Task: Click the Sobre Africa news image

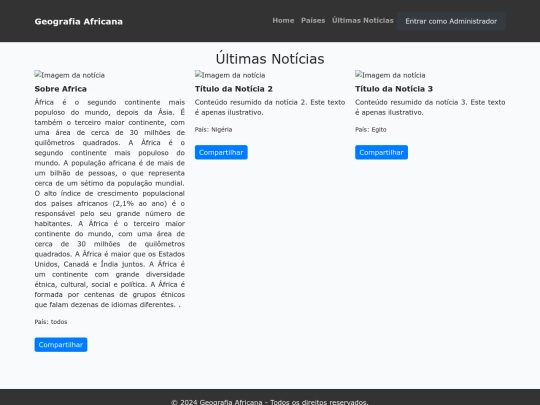Action: tap(70, 75)
